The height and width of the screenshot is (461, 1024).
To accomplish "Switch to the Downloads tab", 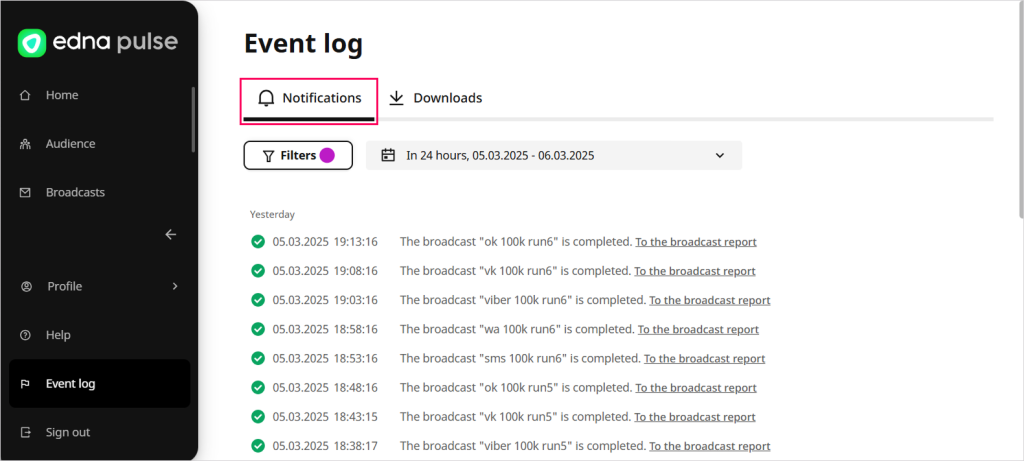I will tap(435, 98).
